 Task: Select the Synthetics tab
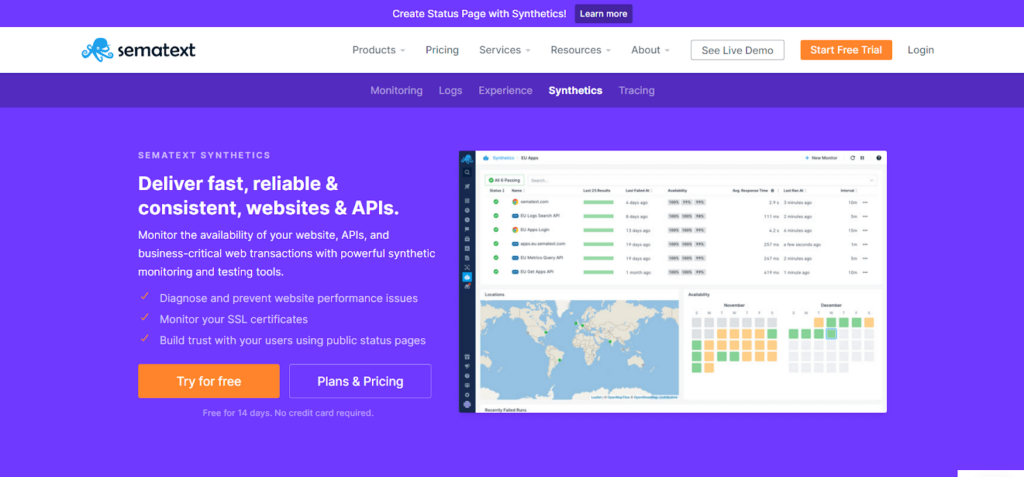(x=575, y=90)
